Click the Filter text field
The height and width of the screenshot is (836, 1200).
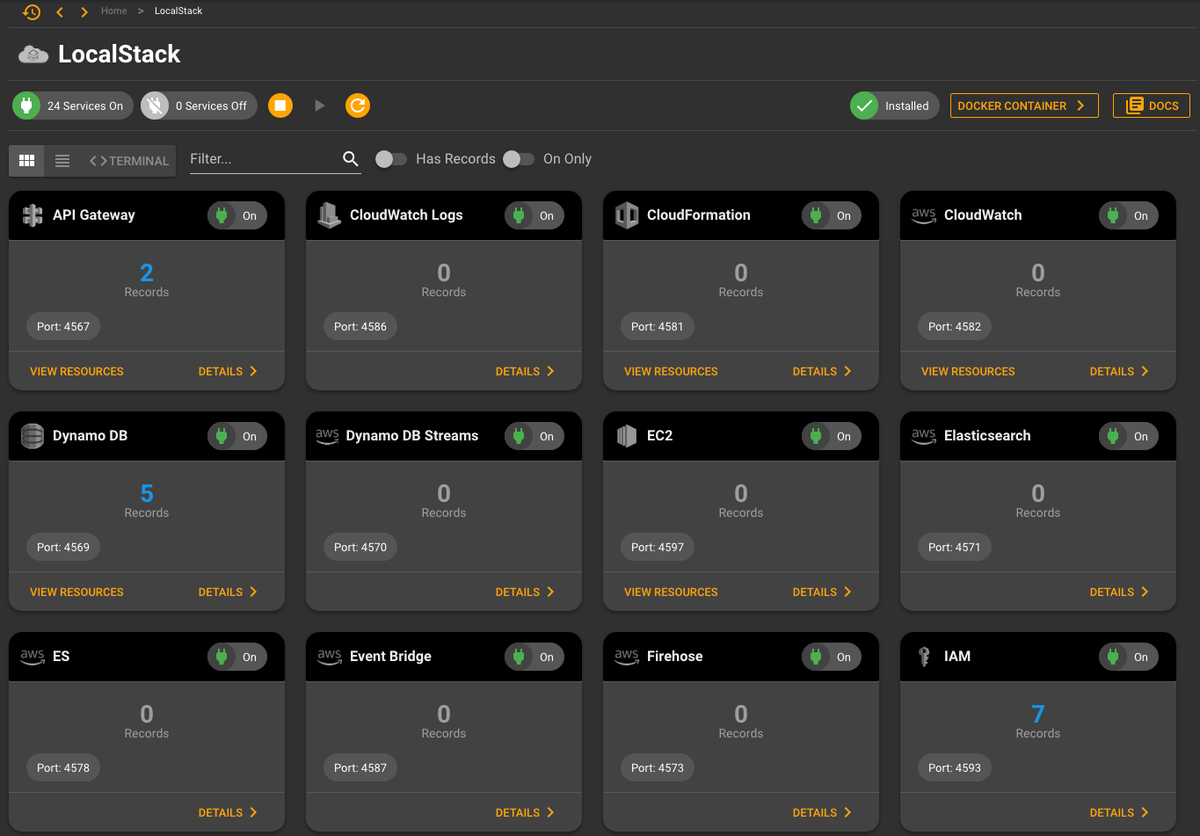[263, 159]
